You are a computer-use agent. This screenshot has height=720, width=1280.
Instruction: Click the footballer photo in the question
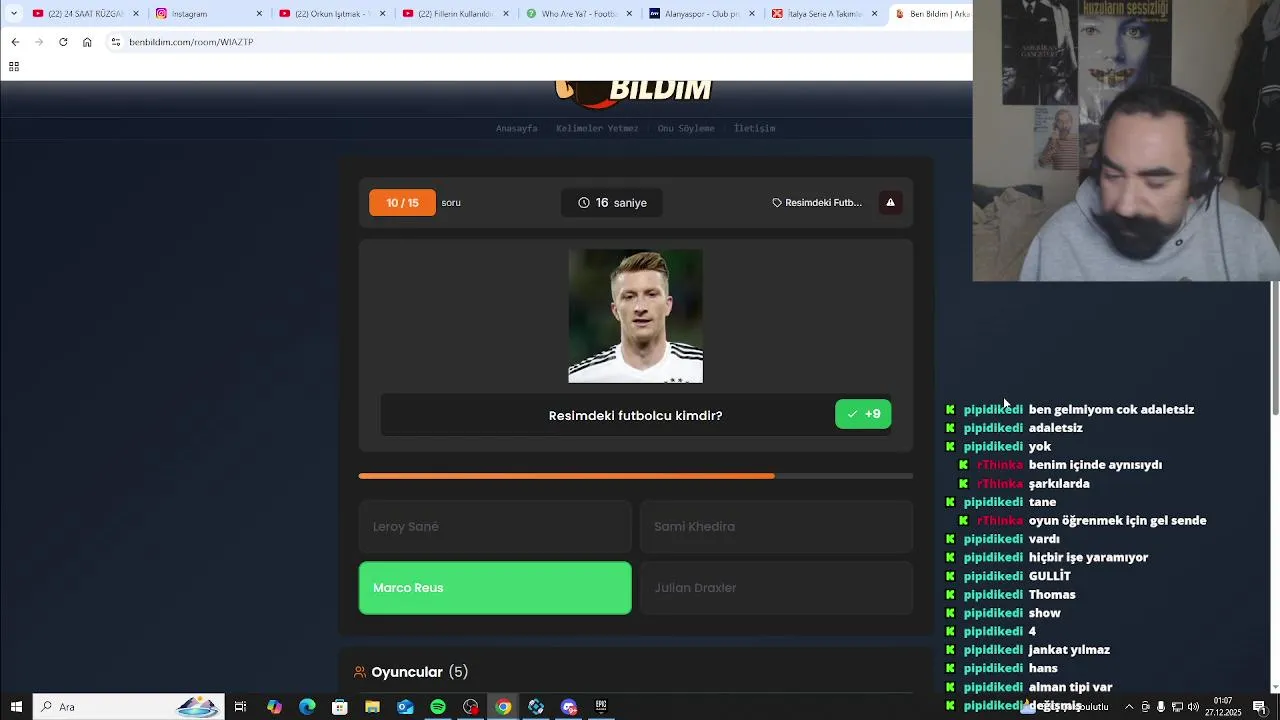pos(635,316)
